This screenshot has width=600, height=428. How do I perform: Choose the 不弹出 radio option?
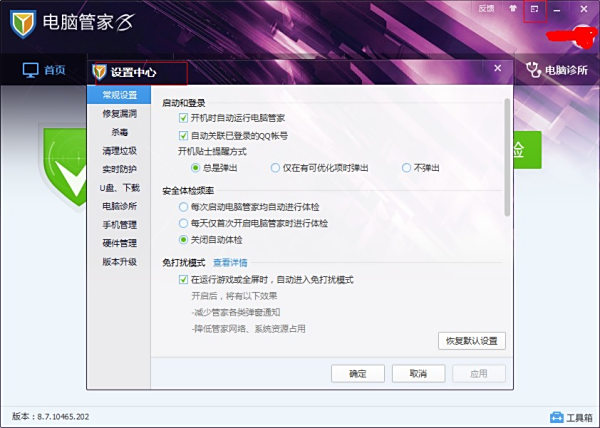pos(406,168)
